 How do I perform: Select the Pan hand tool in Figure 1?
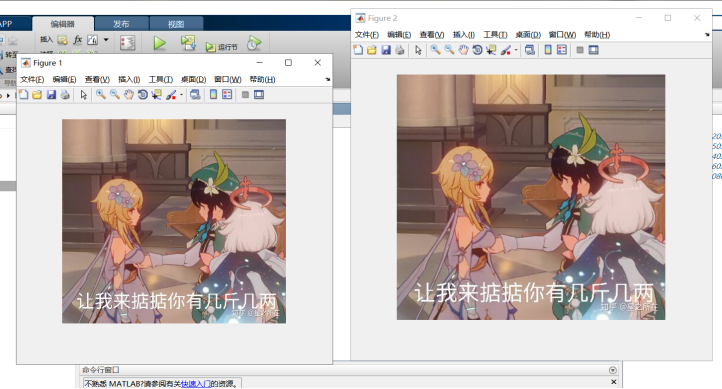click(x=128, y=95)
